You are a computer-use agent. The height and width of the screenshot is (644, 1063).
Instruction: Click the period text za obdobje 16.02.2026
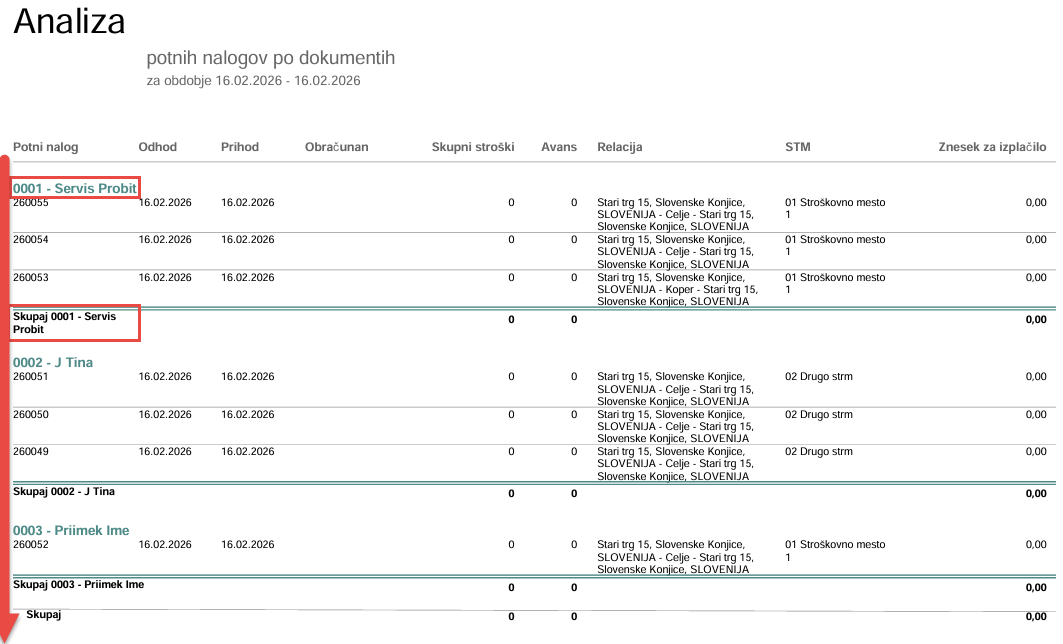pos(254,81)
